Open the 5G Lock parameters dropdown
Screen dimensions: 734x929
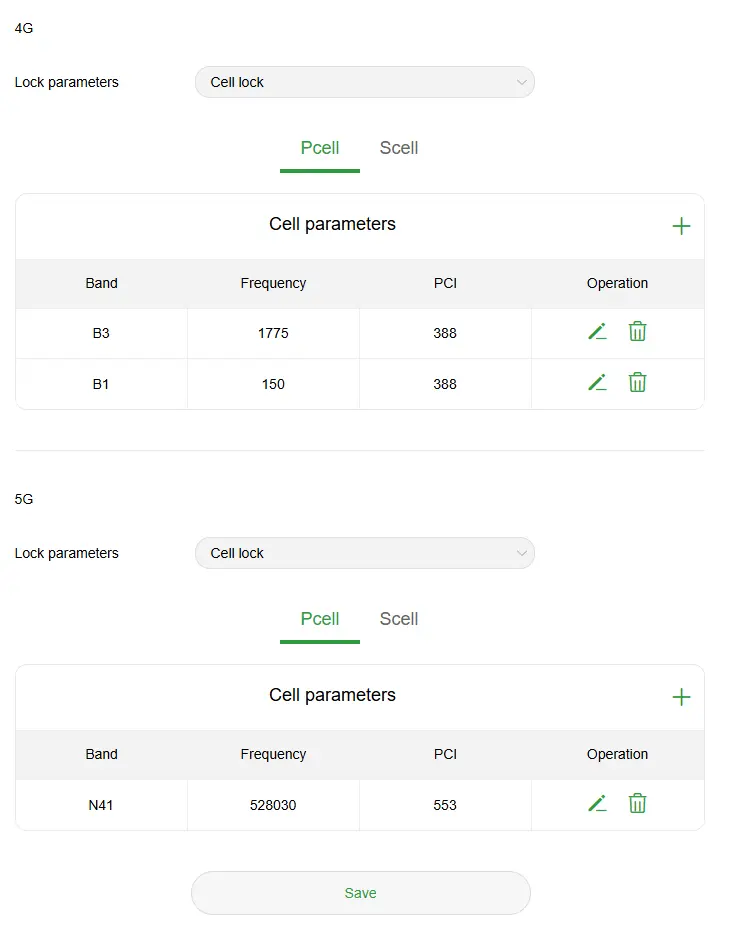pyautogui.click(x=365, y=553)
